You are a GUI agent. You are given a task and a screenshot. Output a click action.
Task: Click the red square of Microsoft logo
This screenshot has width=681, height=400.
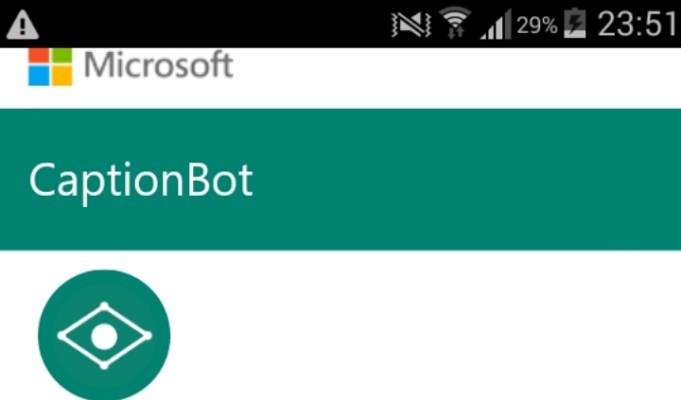click(x=39, y=56)
